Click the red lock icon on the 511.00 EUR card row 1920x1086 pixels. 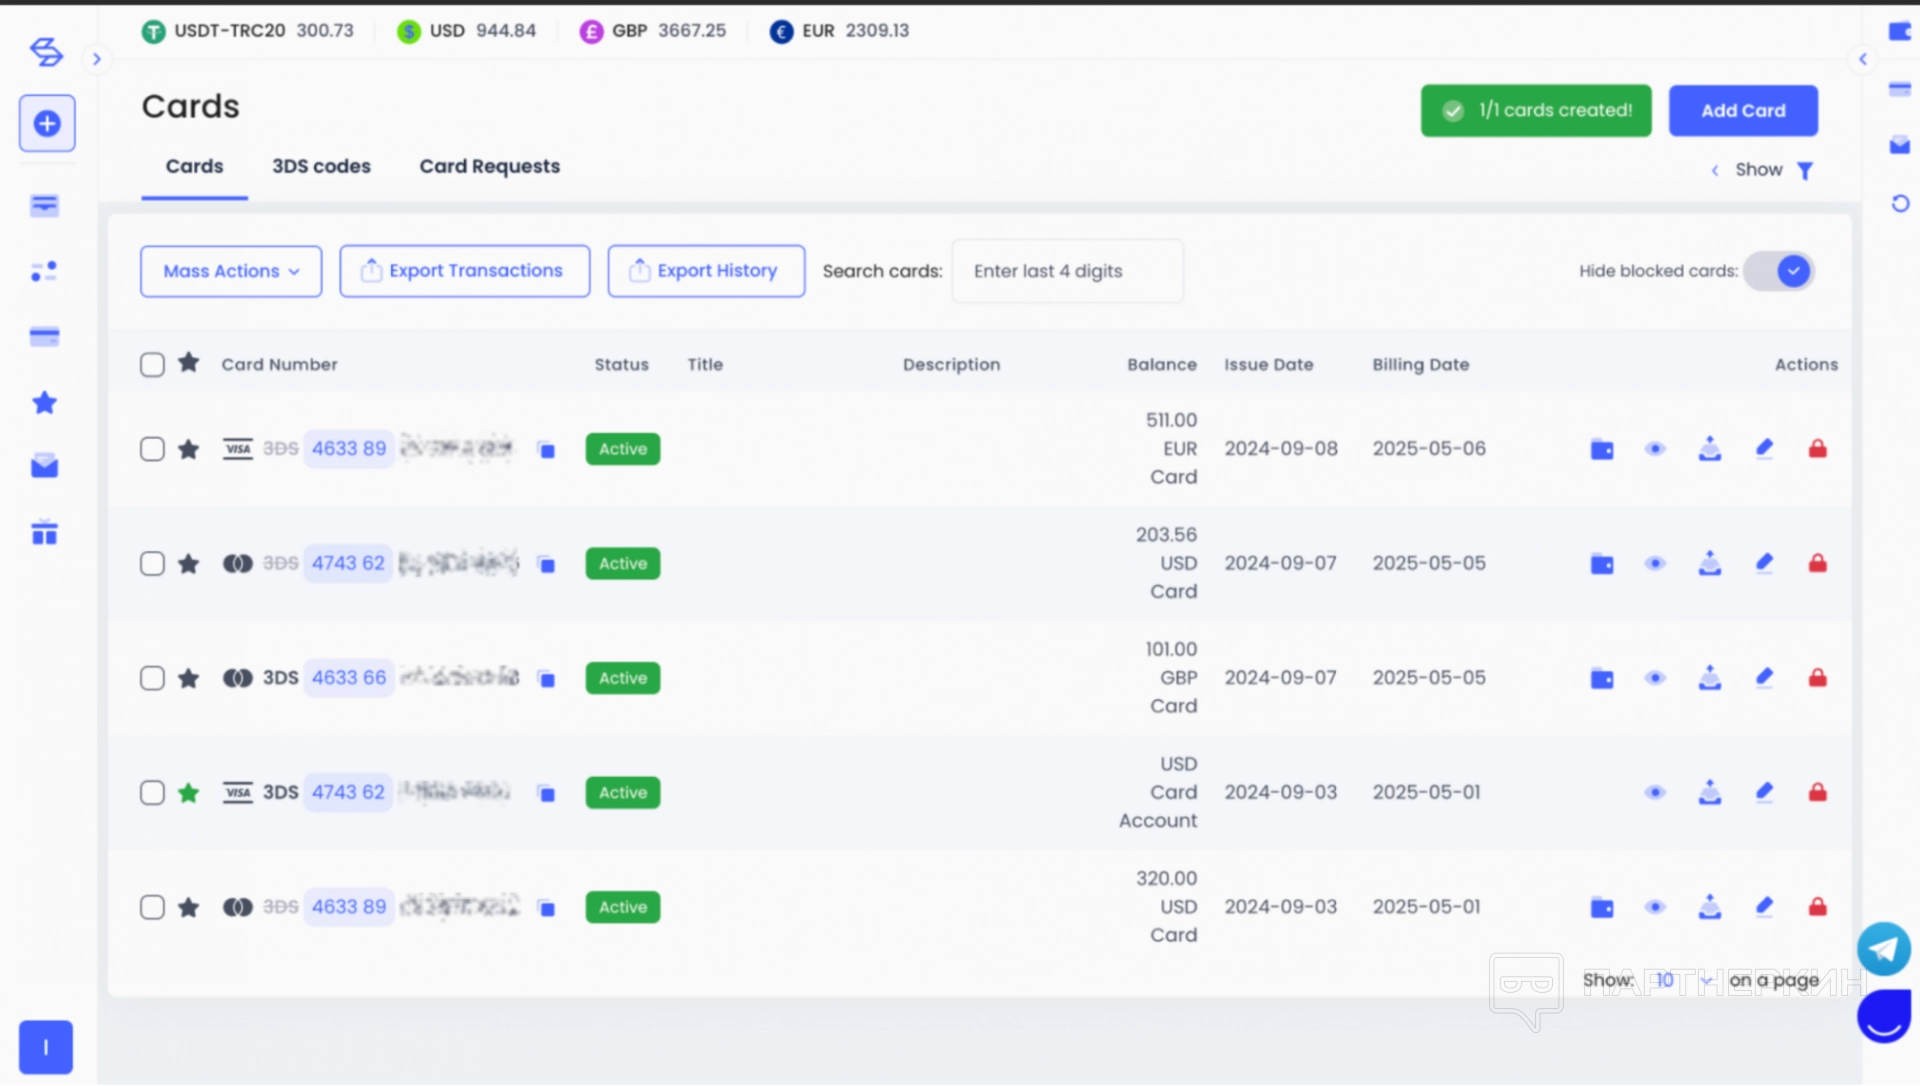[1817, 449]
